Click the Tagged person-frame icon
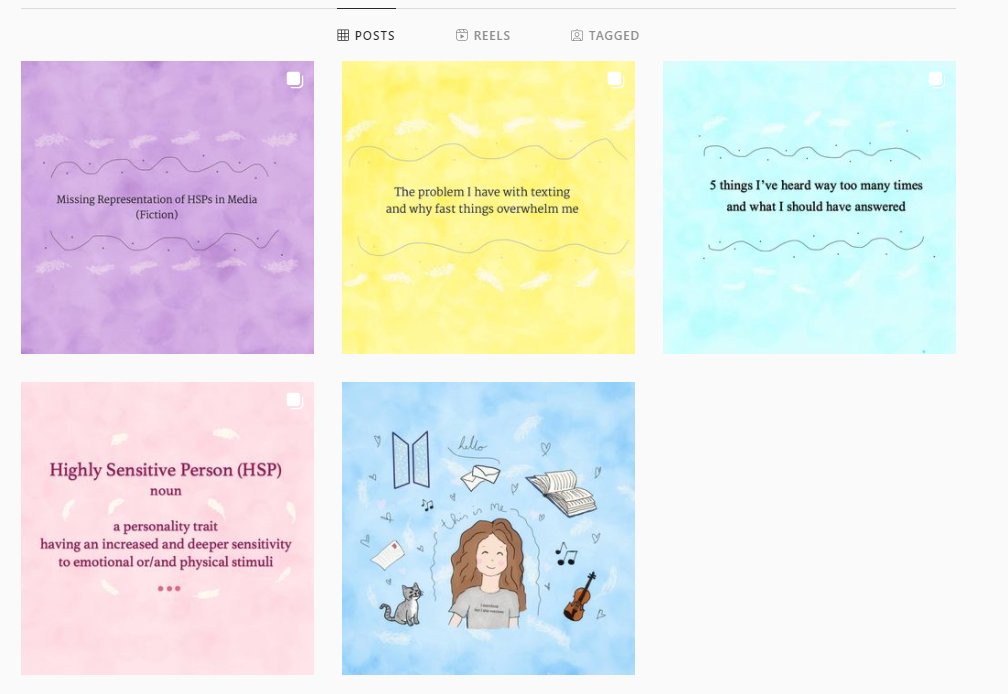Screen dimensions: 1008x694 pos(577,35)
